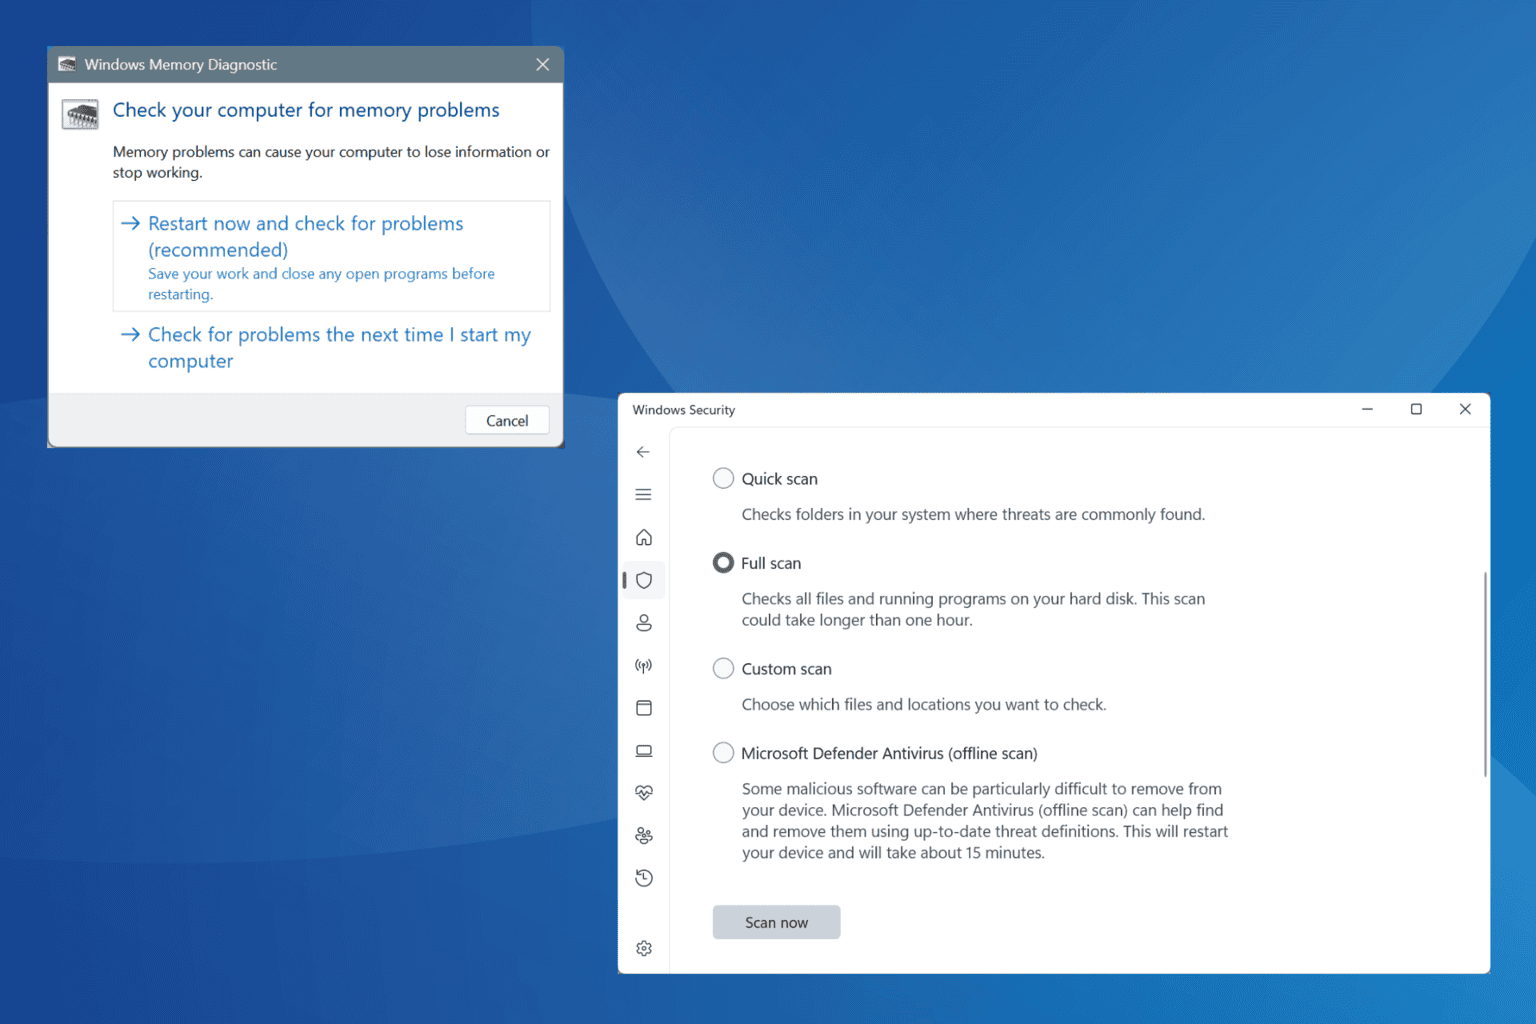
Task: Open Windows Security settings gear
Action: [644, 948]
